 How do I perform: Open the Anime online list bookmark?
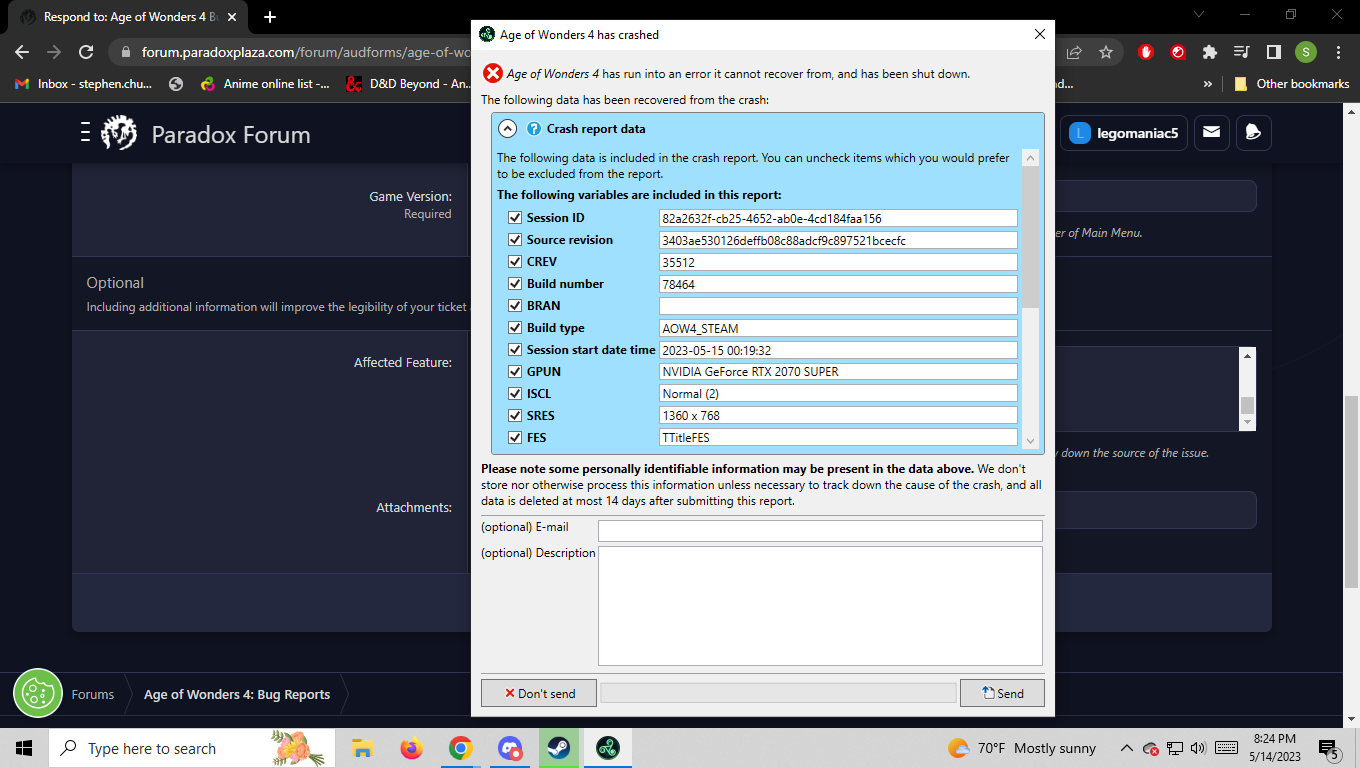[x=264, y=84]
